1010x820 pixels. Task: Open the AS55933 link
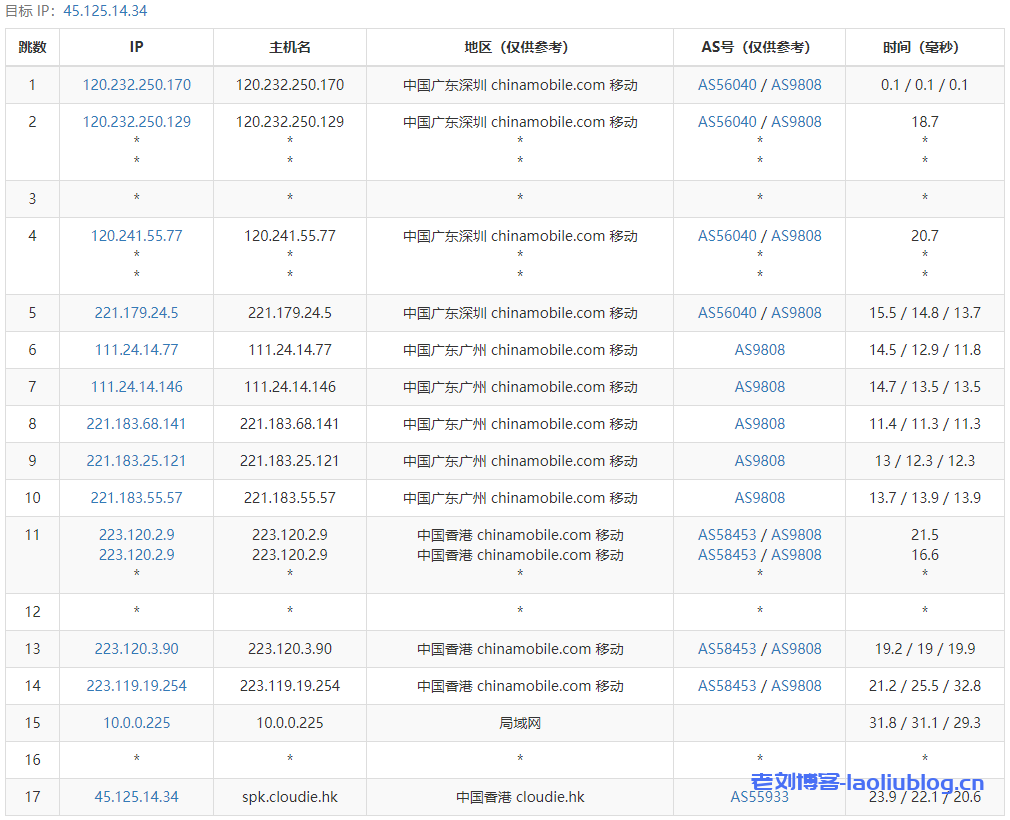[x=759, y=797]
